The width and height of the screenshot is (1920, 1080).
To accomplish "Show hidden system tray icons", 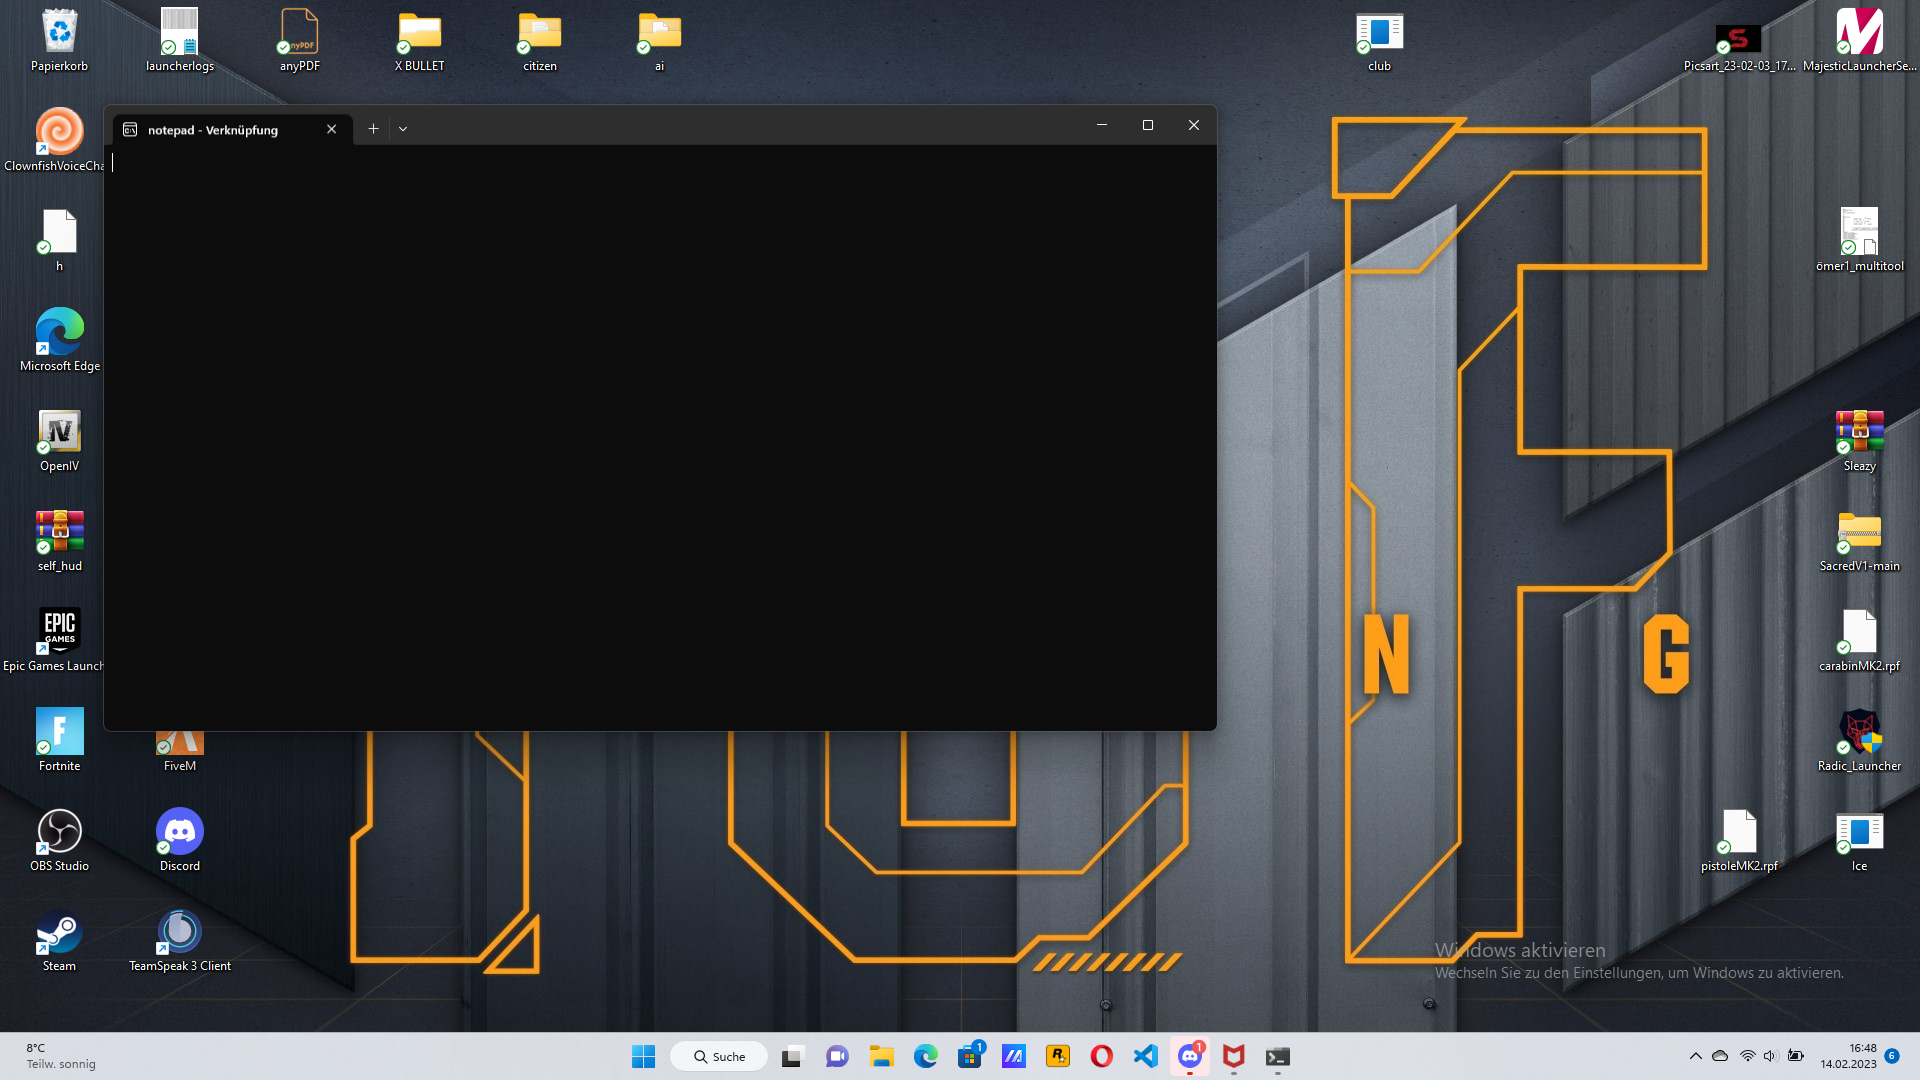I will pos(1695,1056).
